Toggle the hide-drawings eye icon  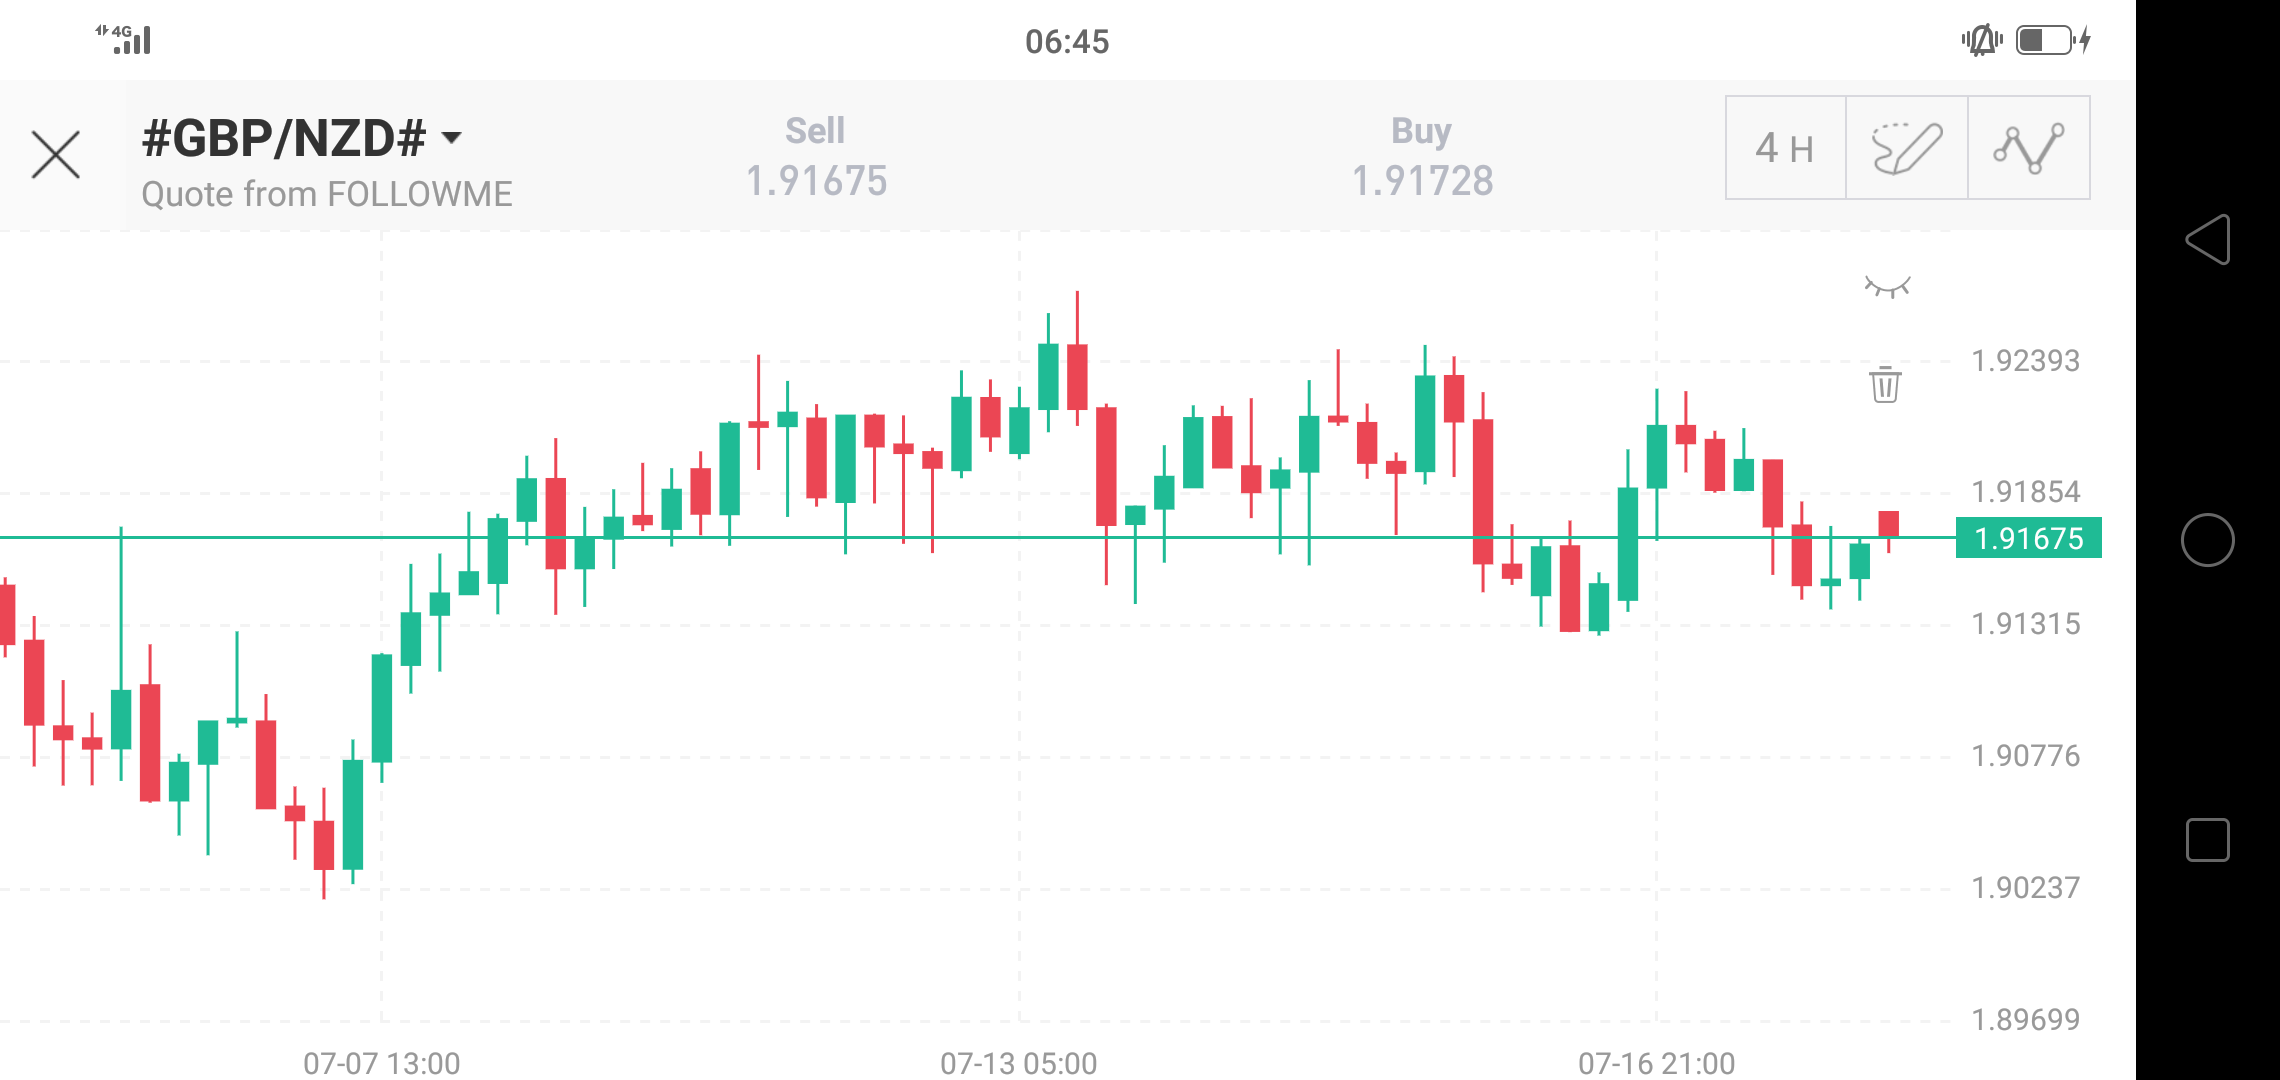pos(1887,288)
